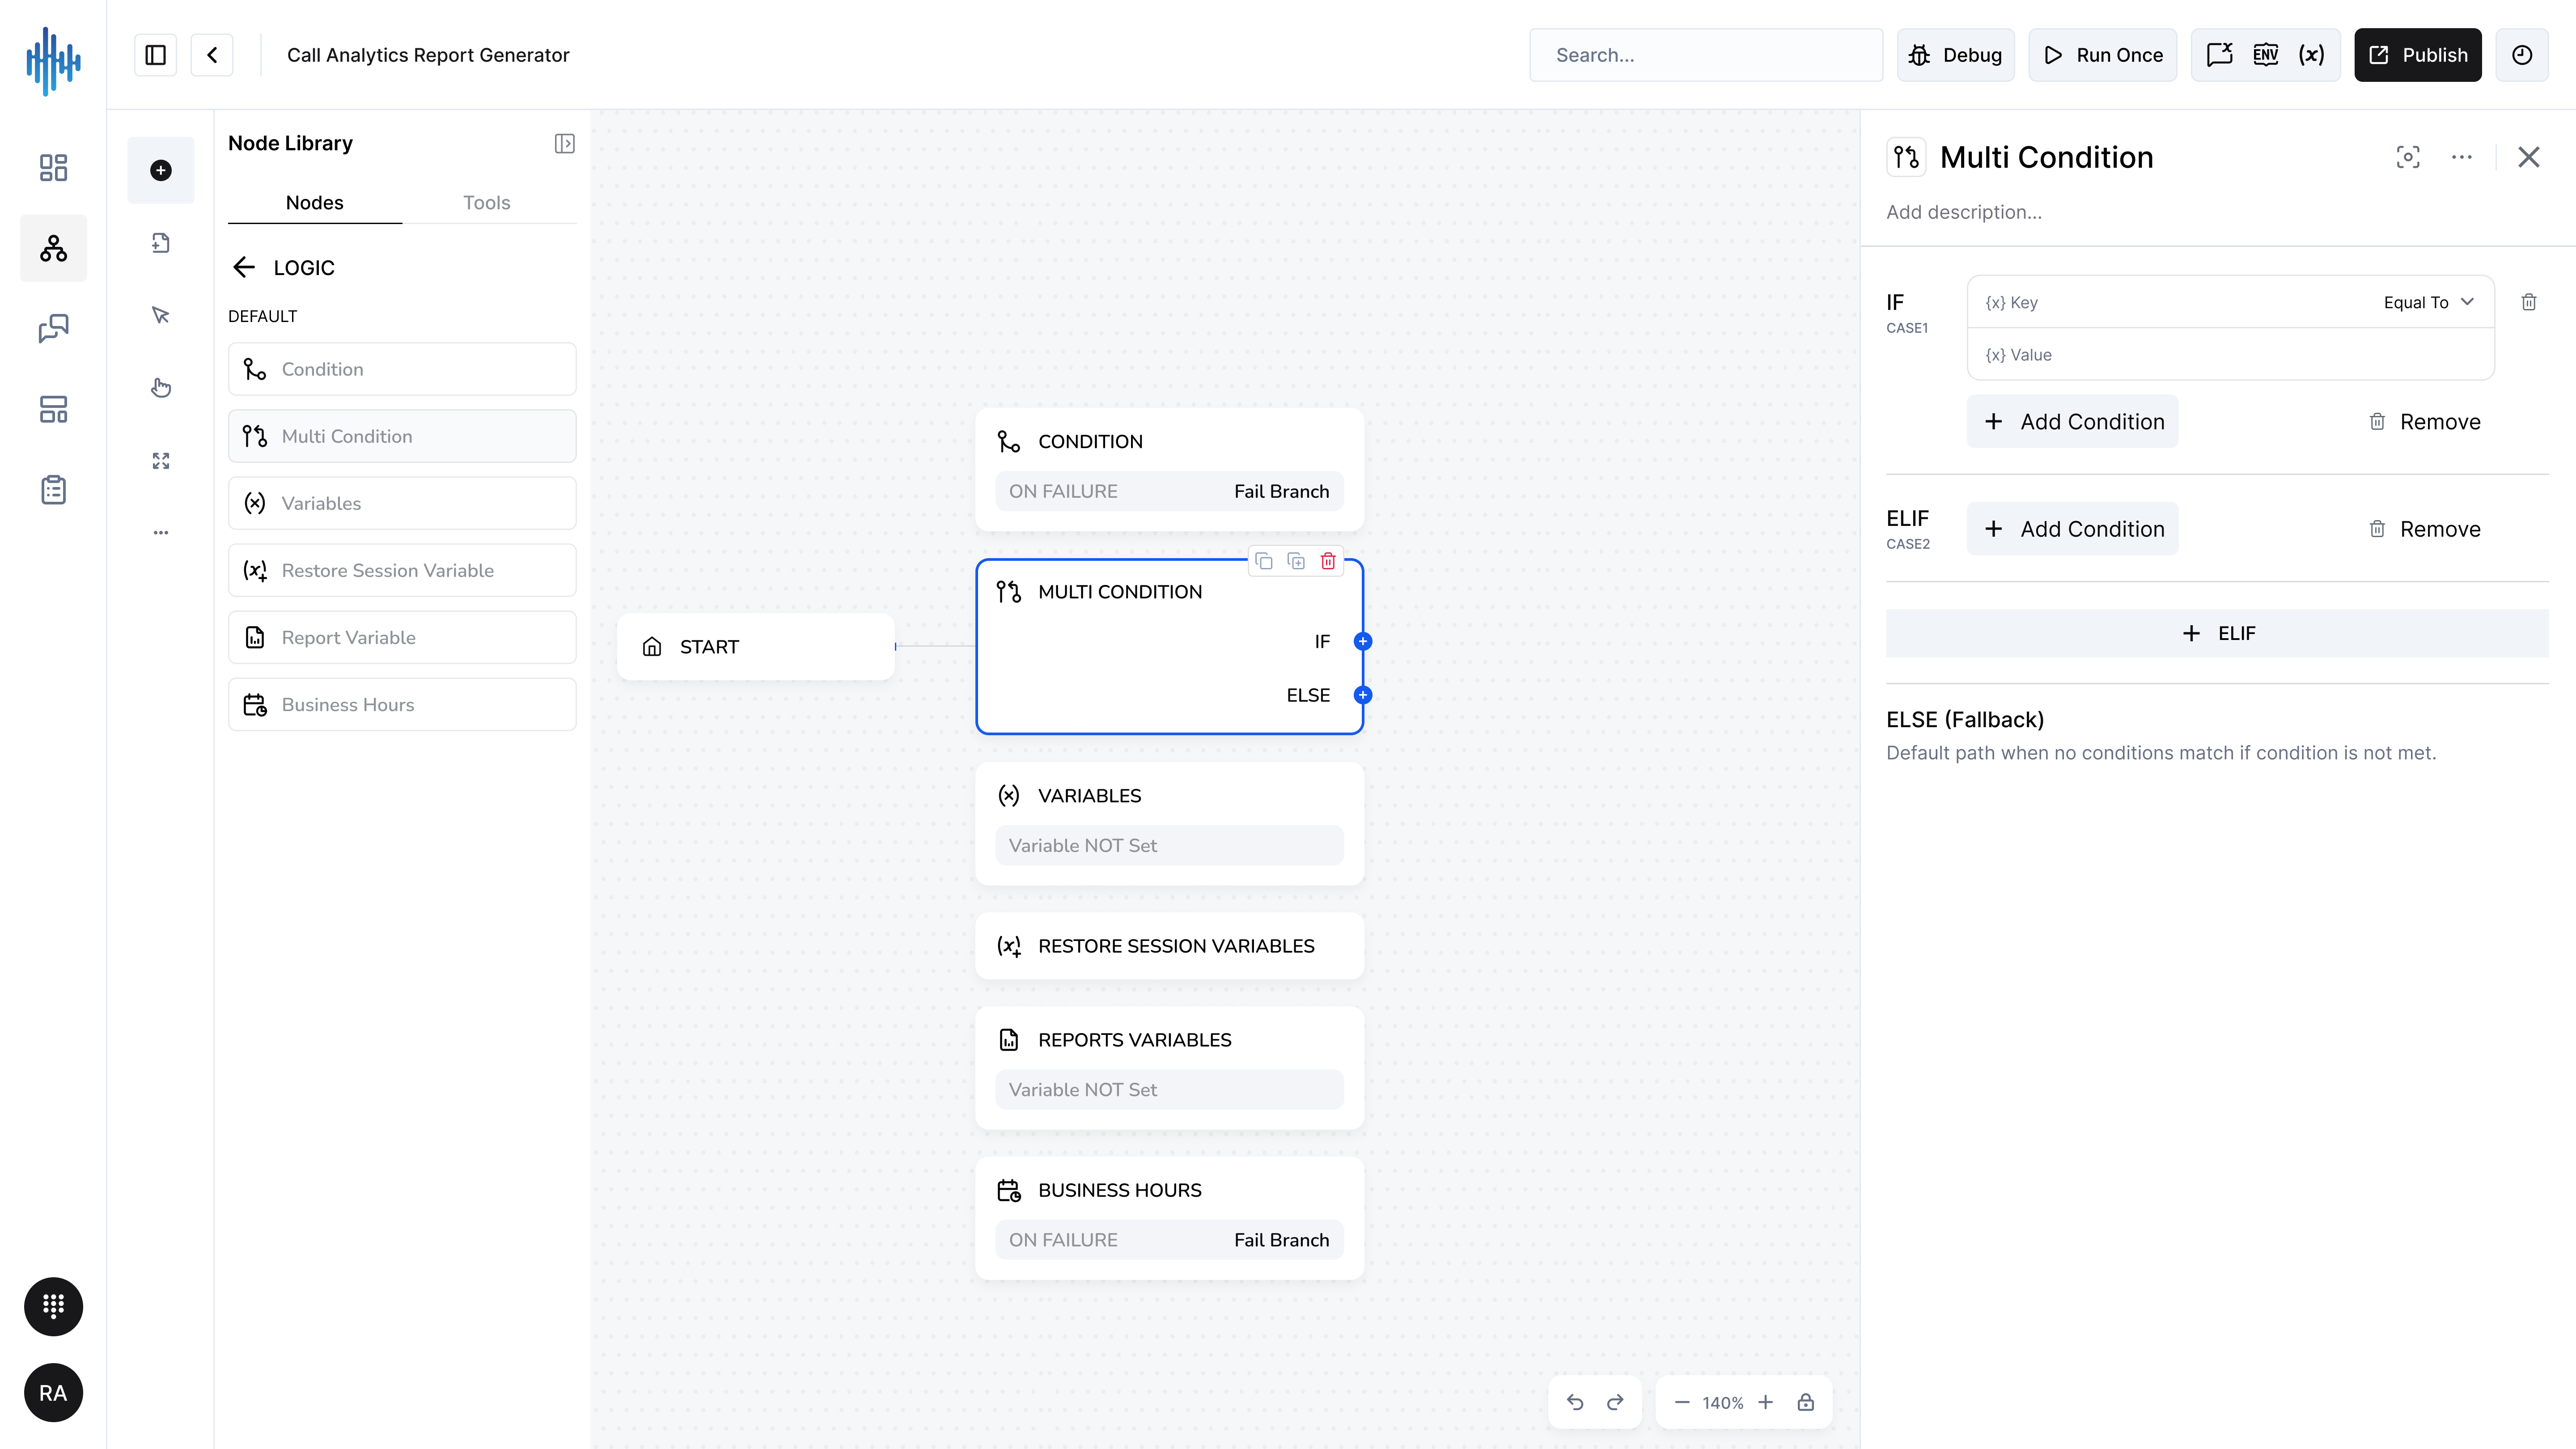This screenshot has height=1449, width=2576.
Task: Delete the Multi Condition node
Action: point(1328,561)
